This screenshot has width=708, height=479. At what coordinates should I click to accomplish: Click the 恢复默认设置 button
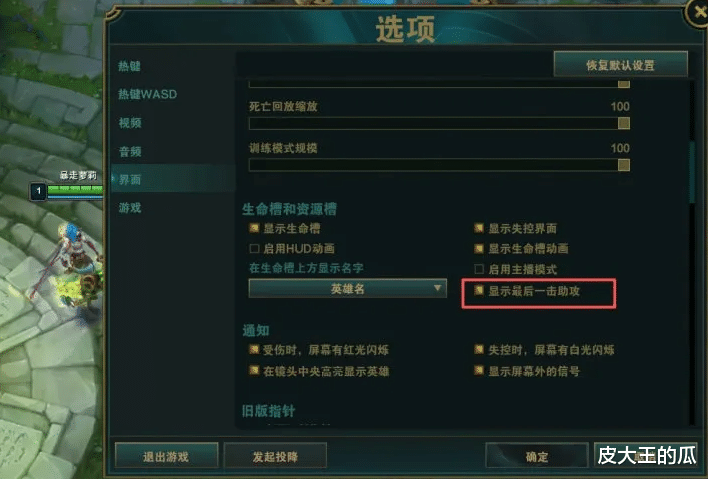point(620,65)
